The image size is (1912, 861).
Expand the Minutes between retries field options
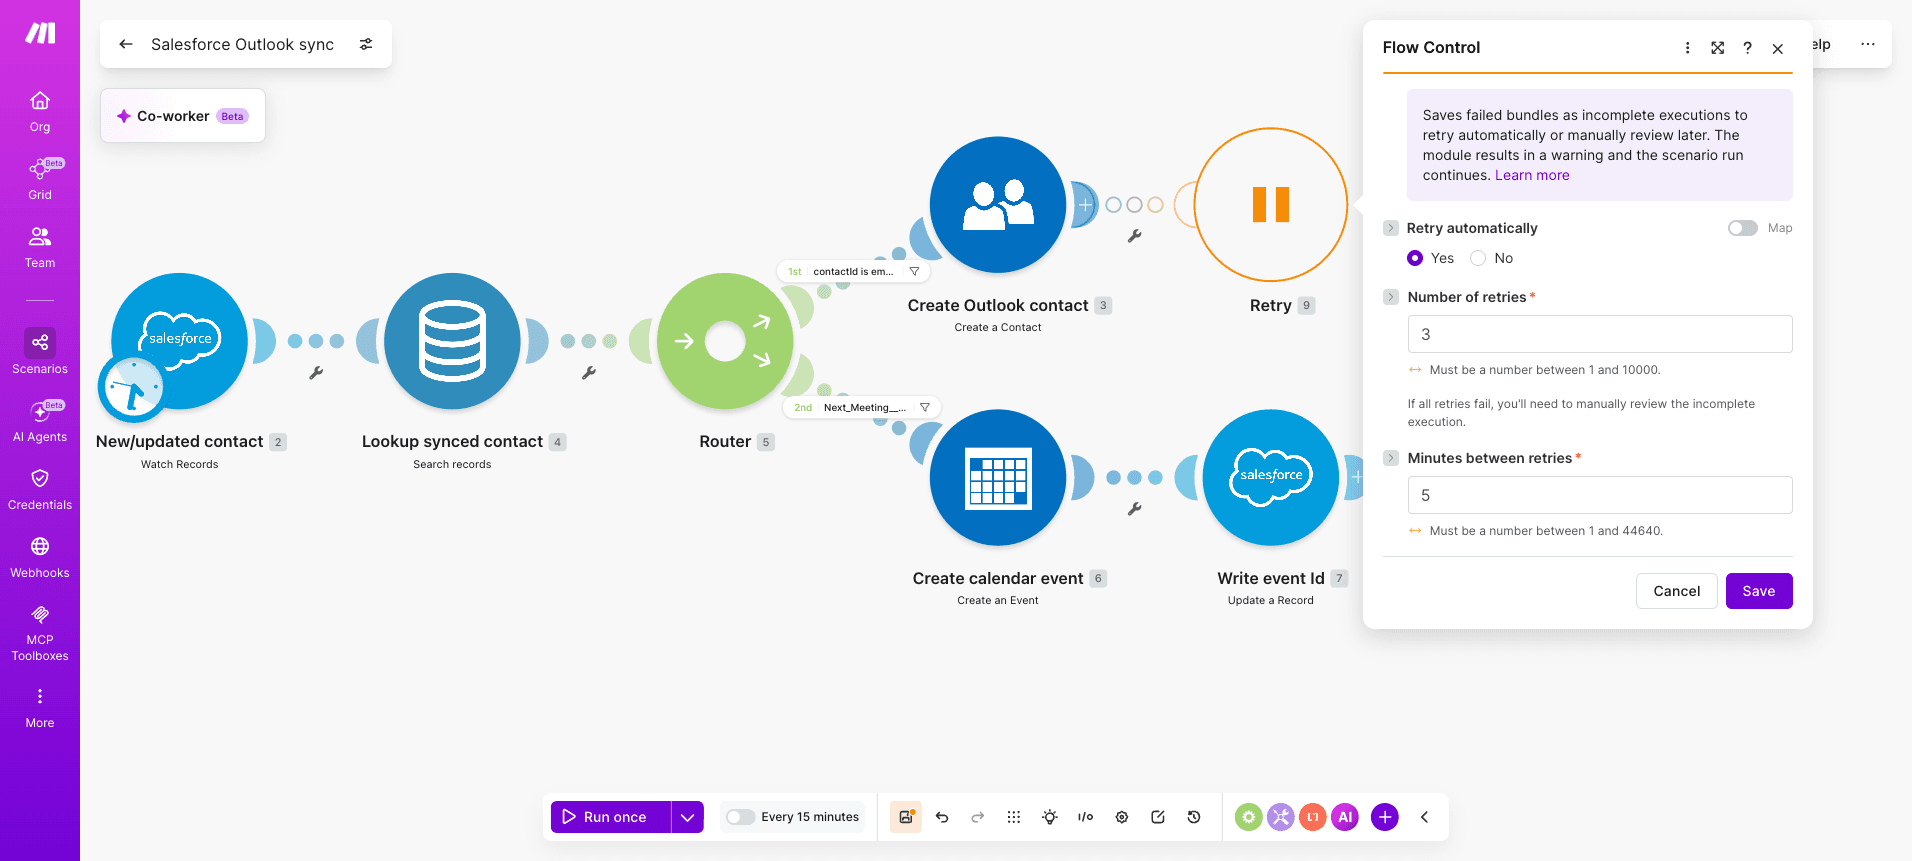click(1391, 458)
